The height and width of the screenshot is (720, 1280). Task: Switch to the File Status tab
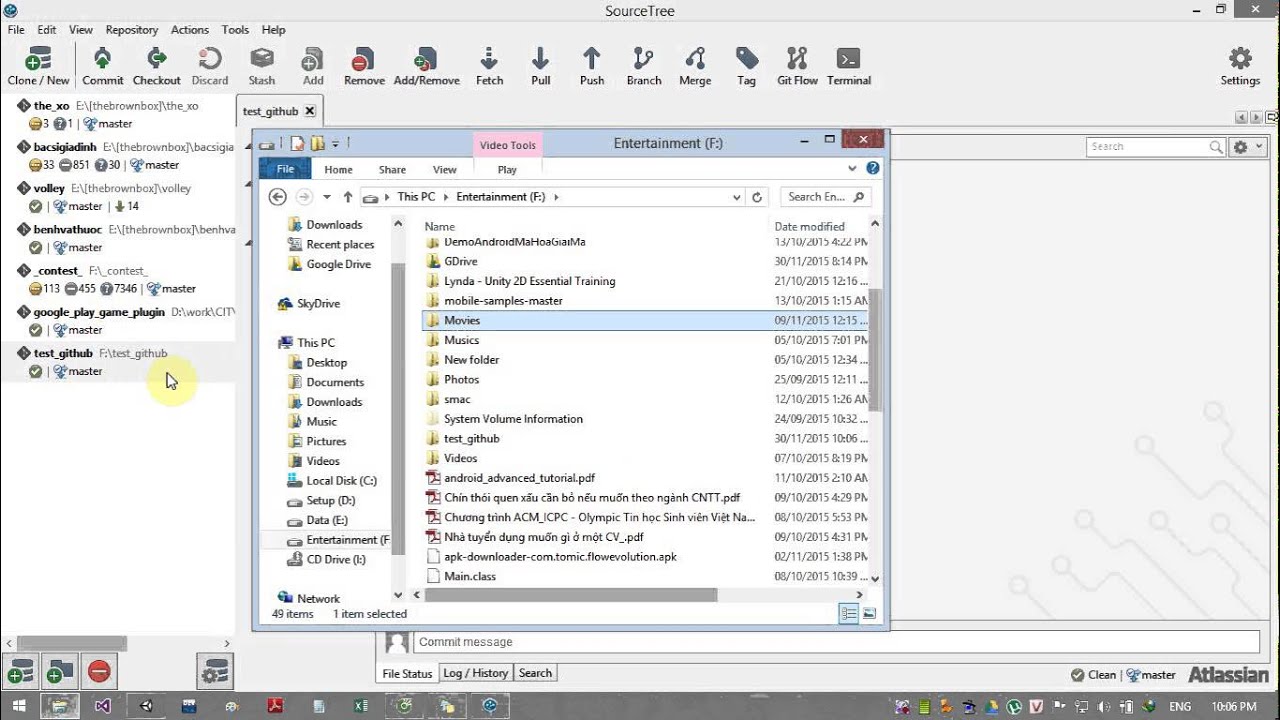point(407,673)
